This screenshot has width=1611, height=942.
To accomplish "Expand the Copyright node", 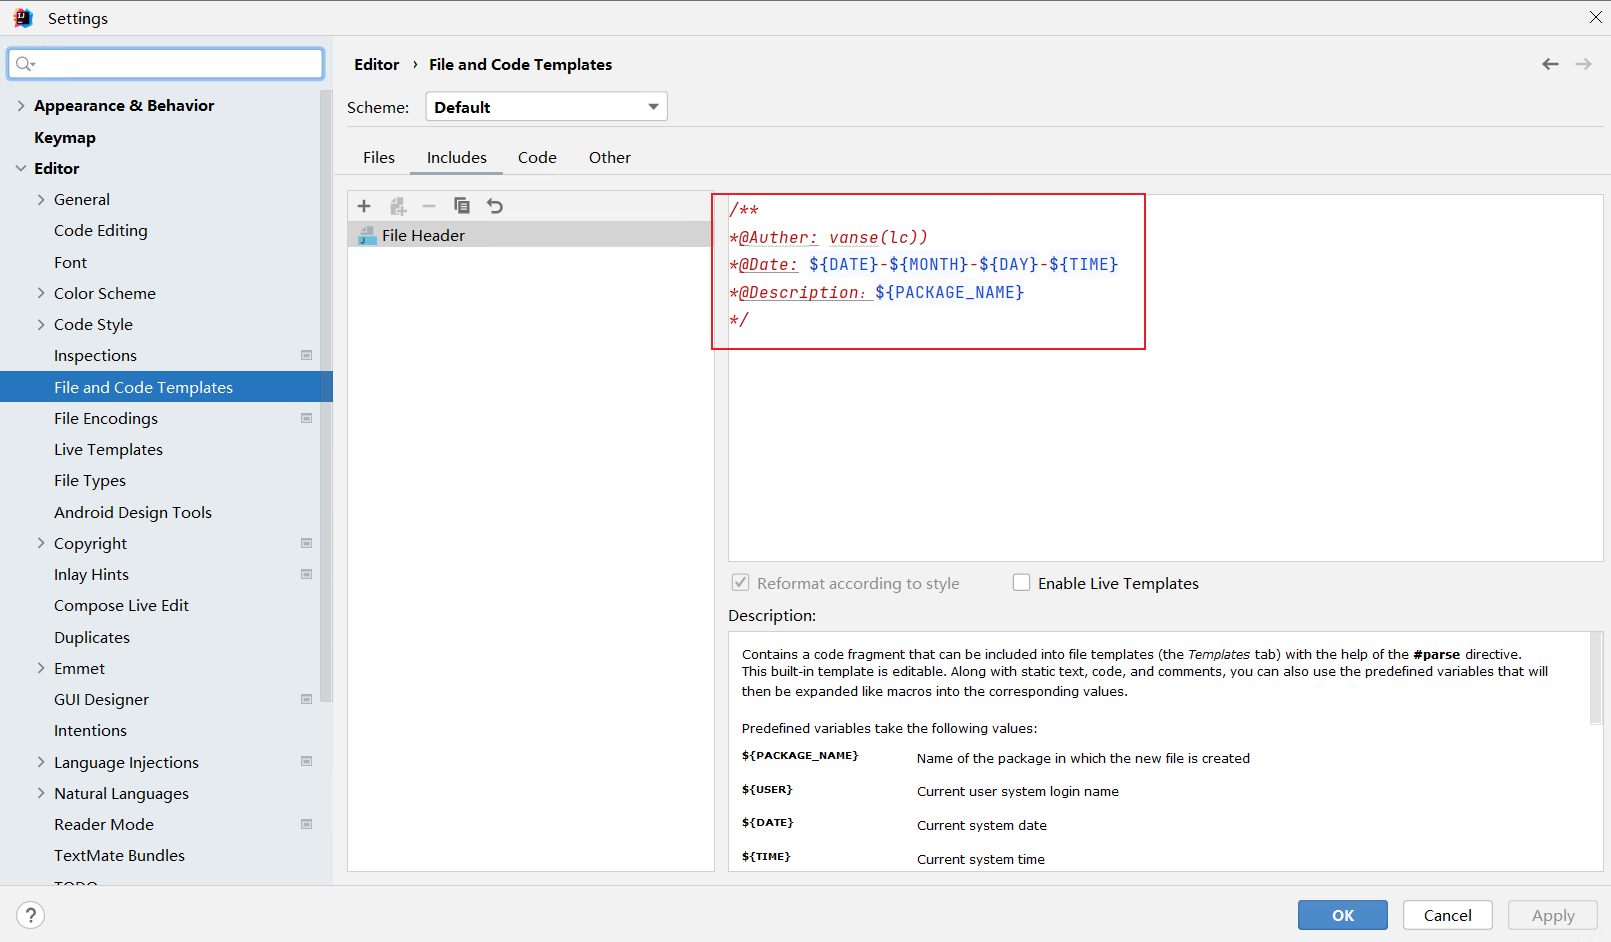I will pos(41,543).
